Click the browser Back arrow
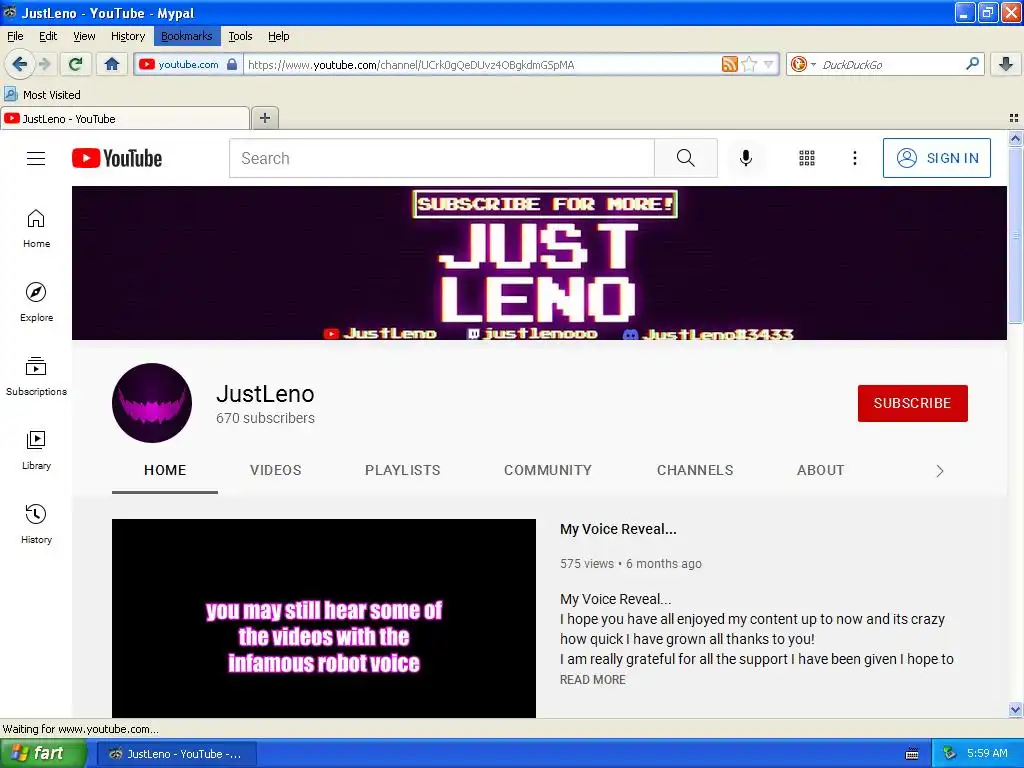Viewport: 1024px width, 768px height. click(20, 64)
